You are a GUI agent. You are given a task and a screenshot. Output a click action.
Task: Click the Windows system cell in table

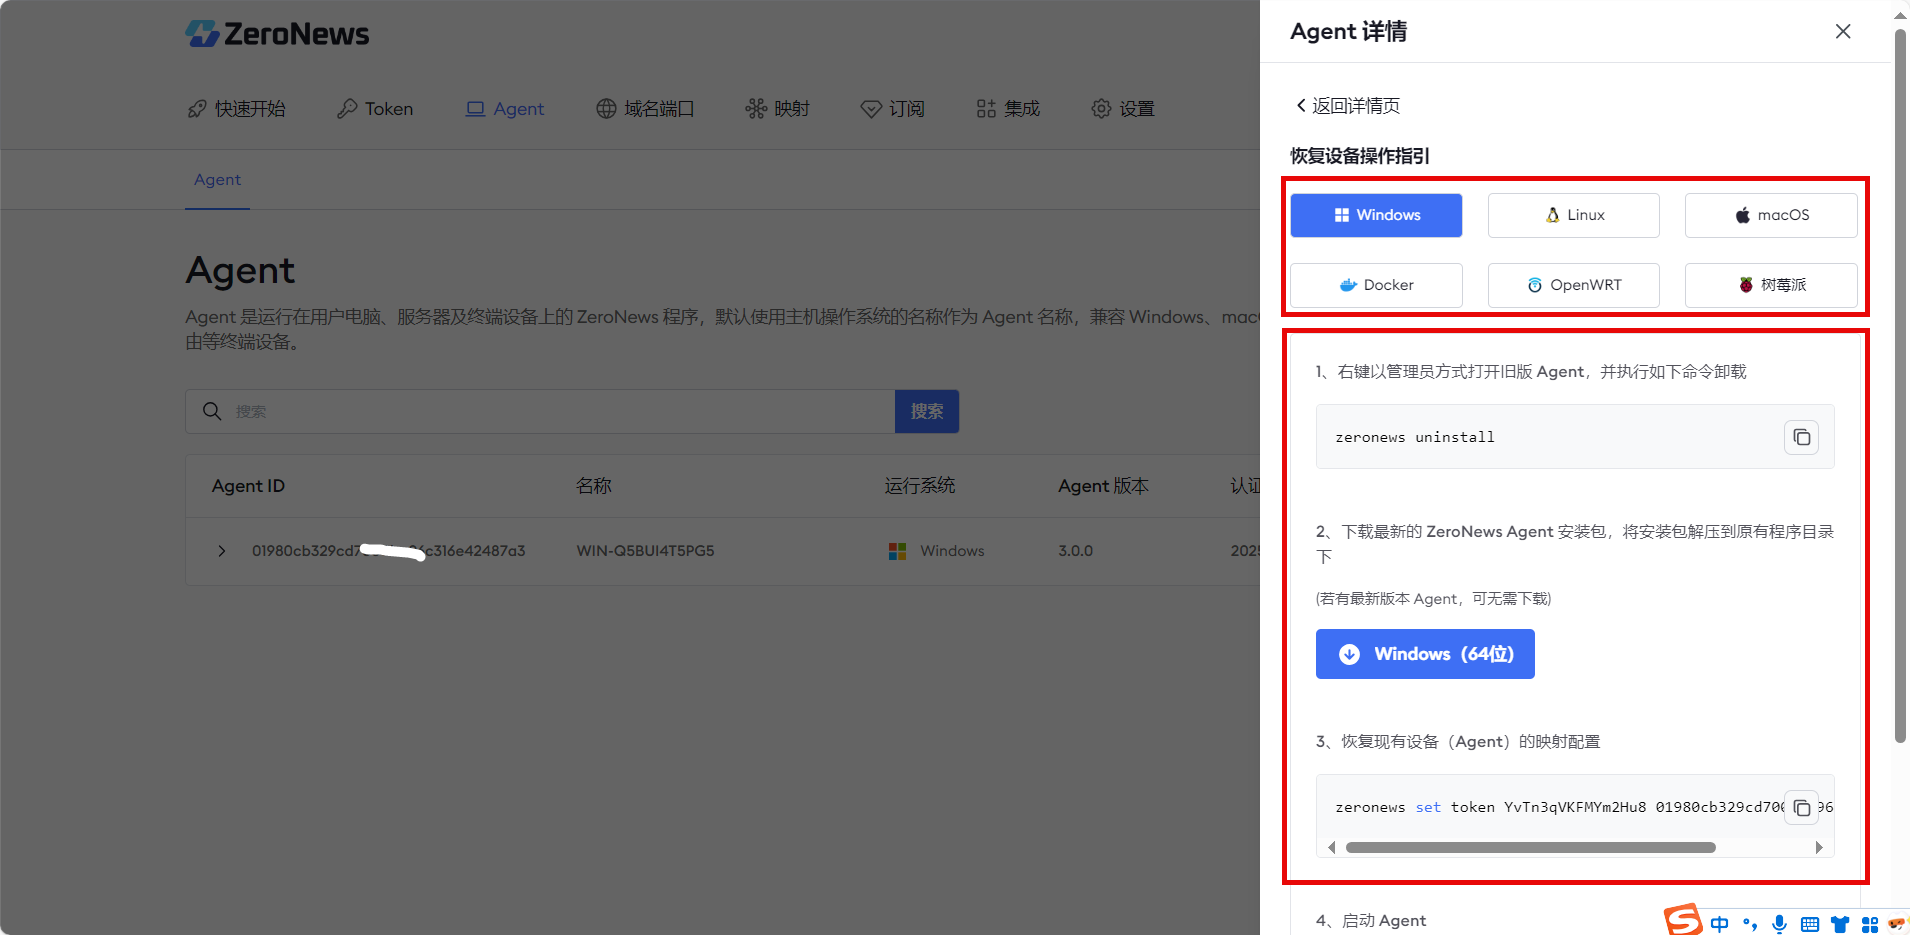pyautogui.click(x=937, y=551)
